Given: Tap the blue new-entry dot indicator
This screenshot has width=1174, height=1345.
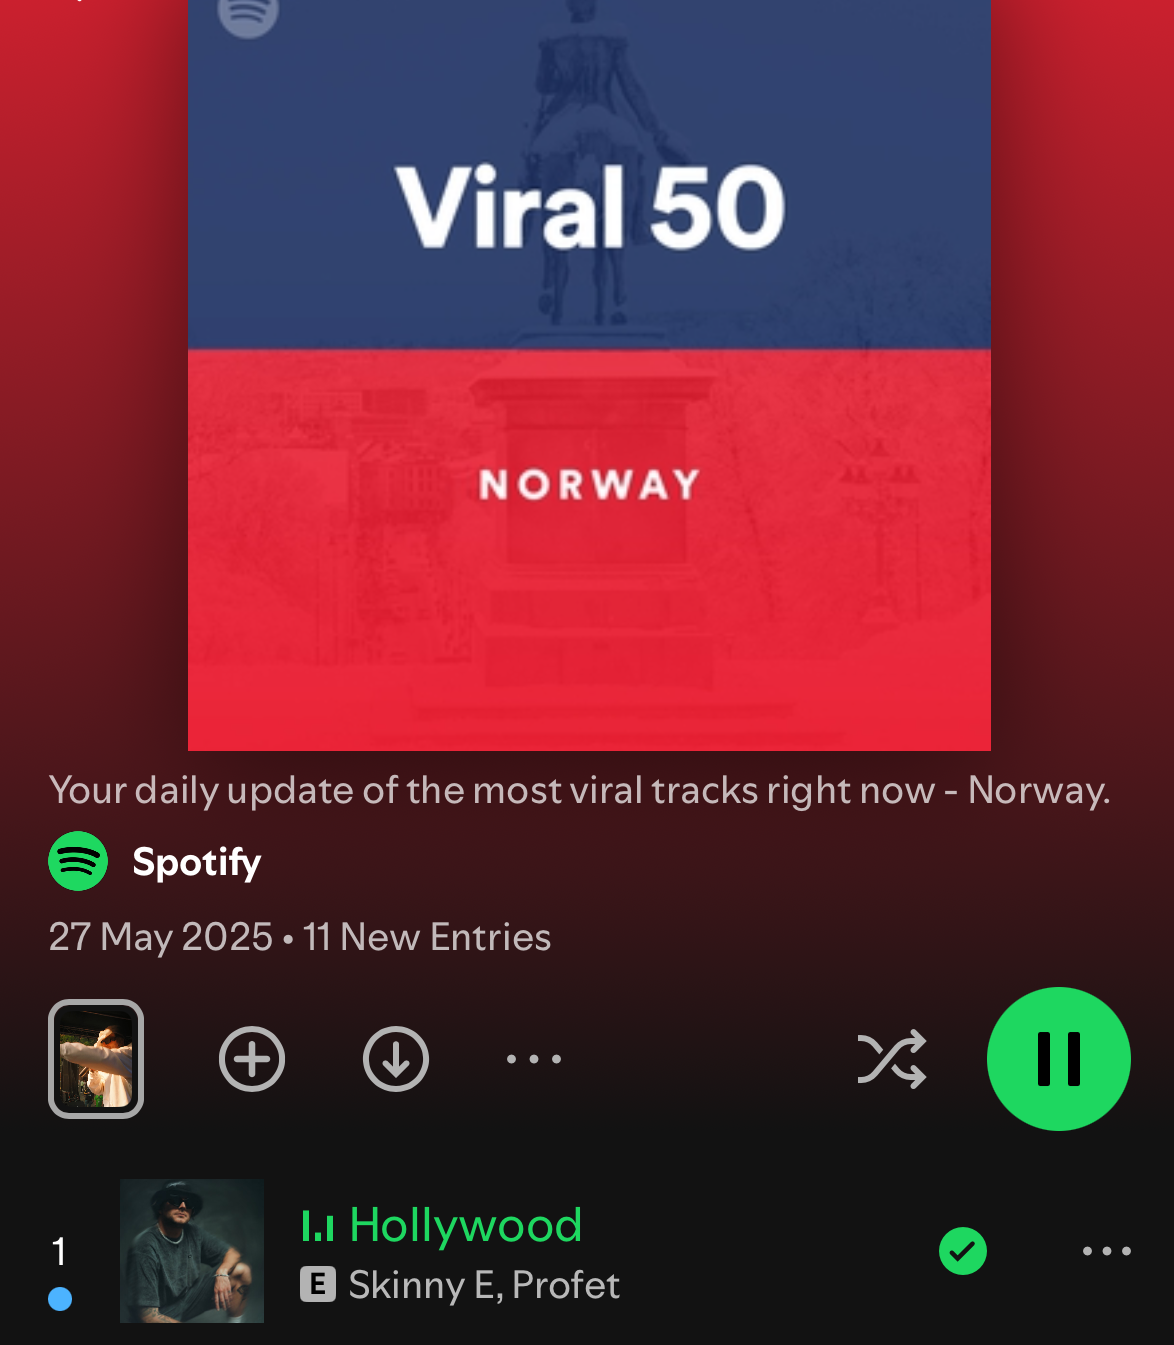Looking at the screenshot, I should point(60,1299).
